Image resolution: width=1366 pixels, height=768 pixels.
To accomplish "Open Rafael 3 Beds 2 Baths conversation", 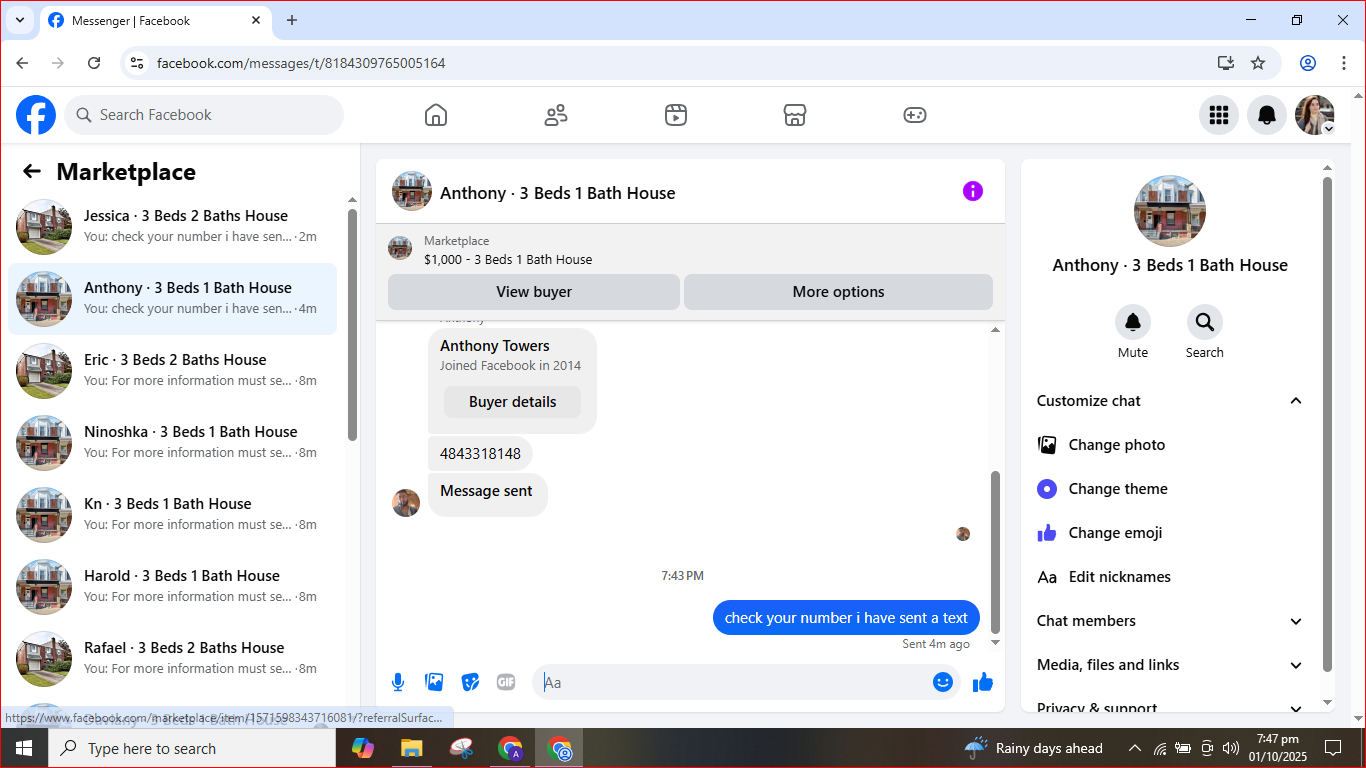I will coord(172,659).
